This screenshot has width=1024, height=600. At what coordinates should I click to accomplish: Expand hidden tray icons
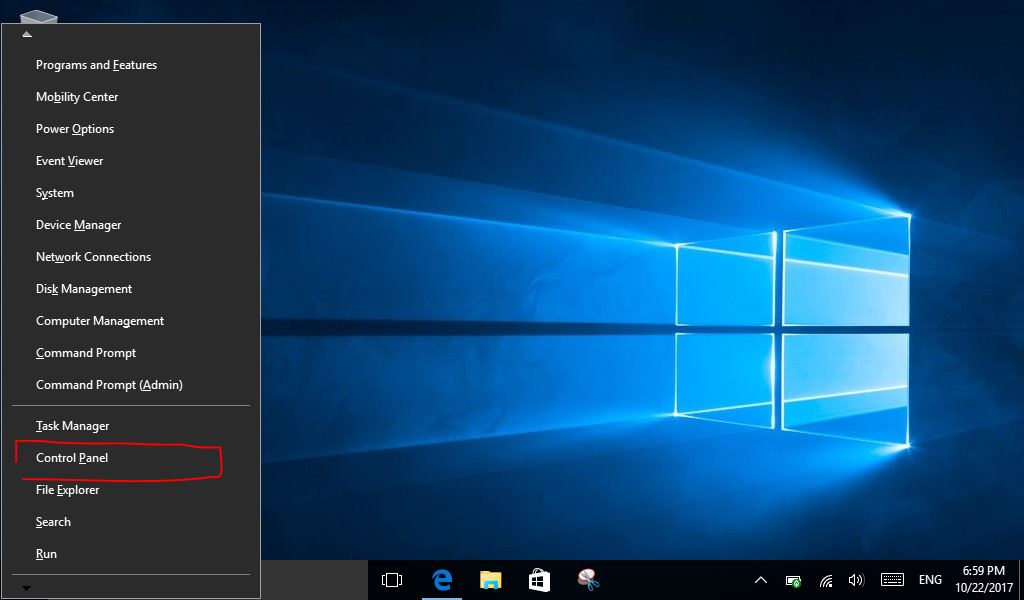click(x=761, y=580)
